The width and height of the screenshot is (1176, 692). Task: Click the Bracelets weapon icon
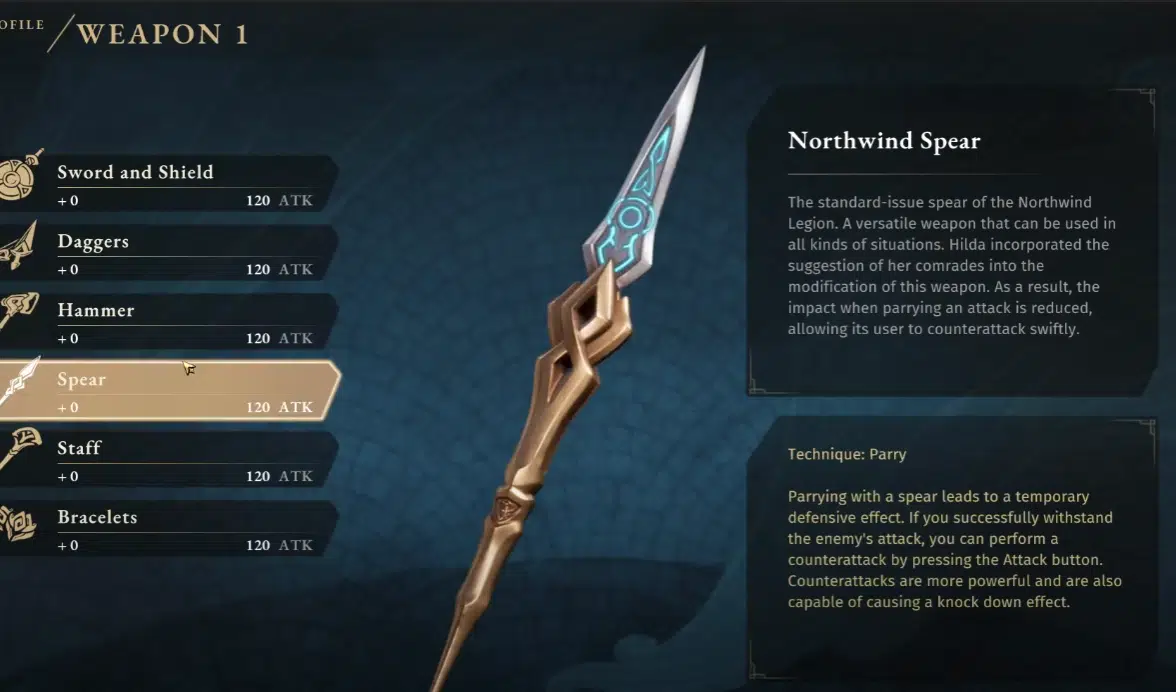19,522
